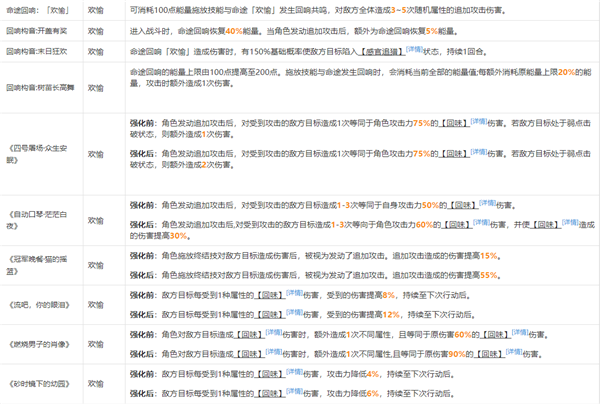Open 详情 in 彩衬镜下的幼园 强化前 line
Screen dimensions: 600x404
[292, 372]
